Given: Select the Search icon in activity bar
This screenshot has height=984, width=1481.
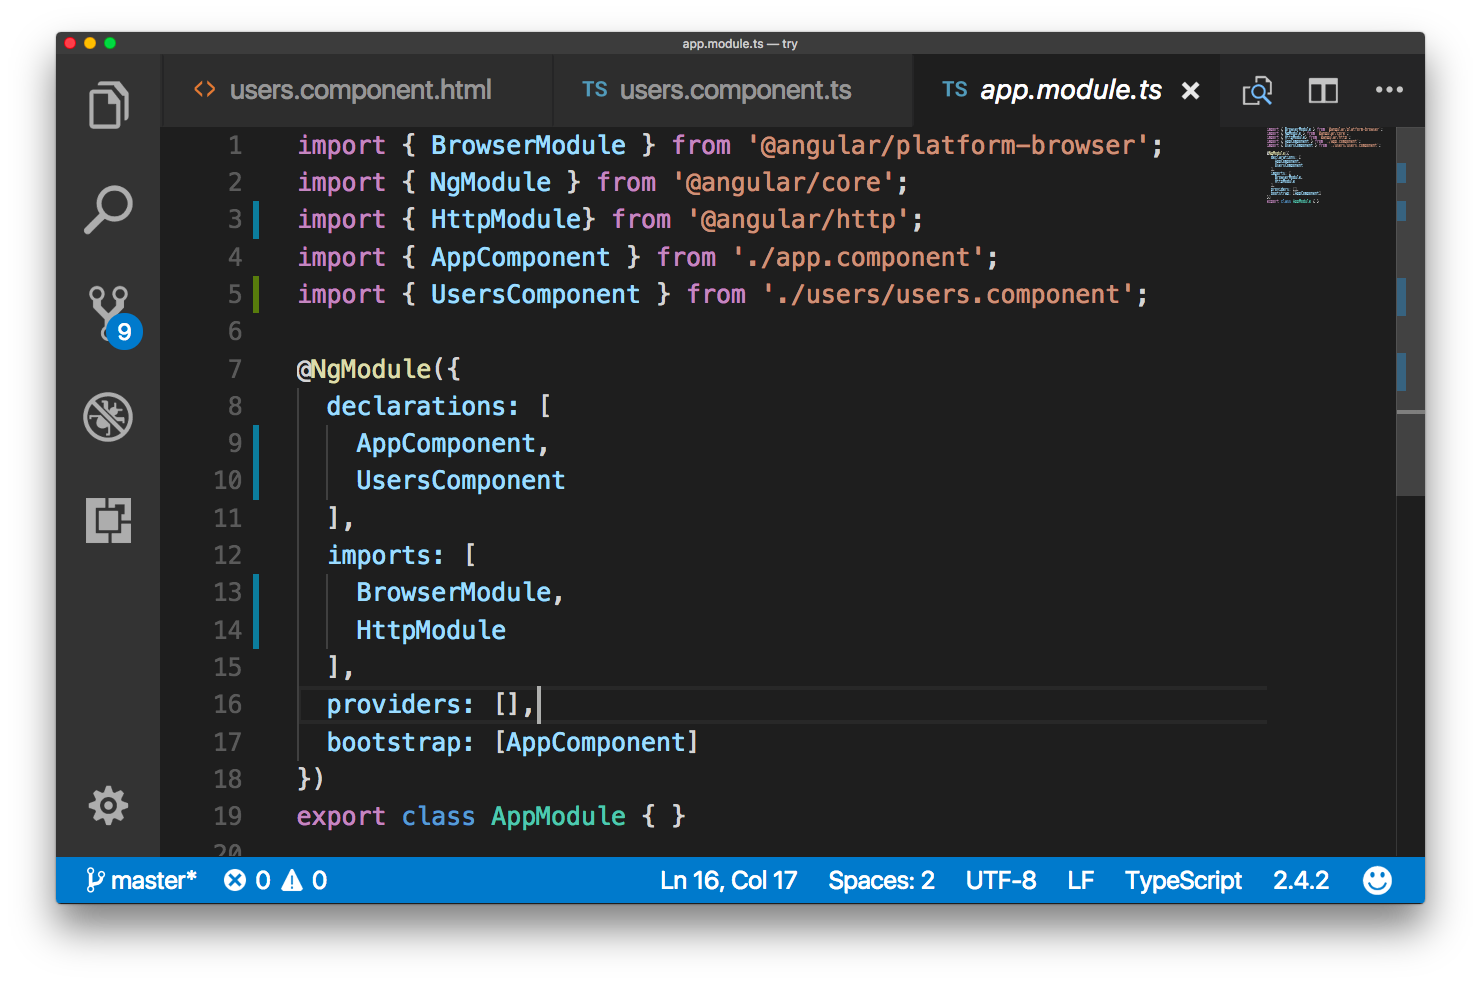Looking at the screenshot, I should [x=108, y=208].
